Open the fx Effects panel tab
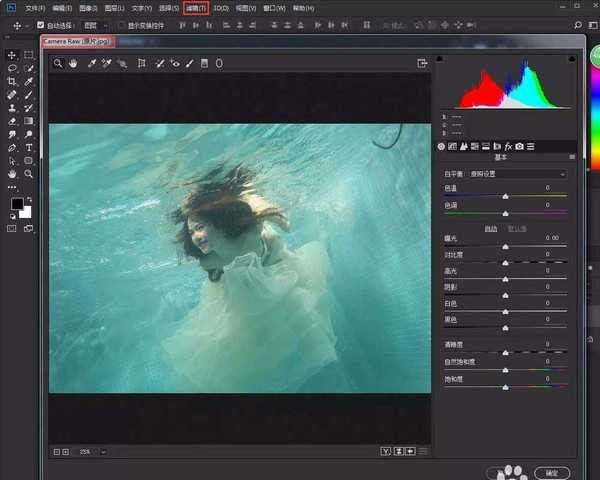This screenshot has width=600, height=480. (x=508, y=147)
